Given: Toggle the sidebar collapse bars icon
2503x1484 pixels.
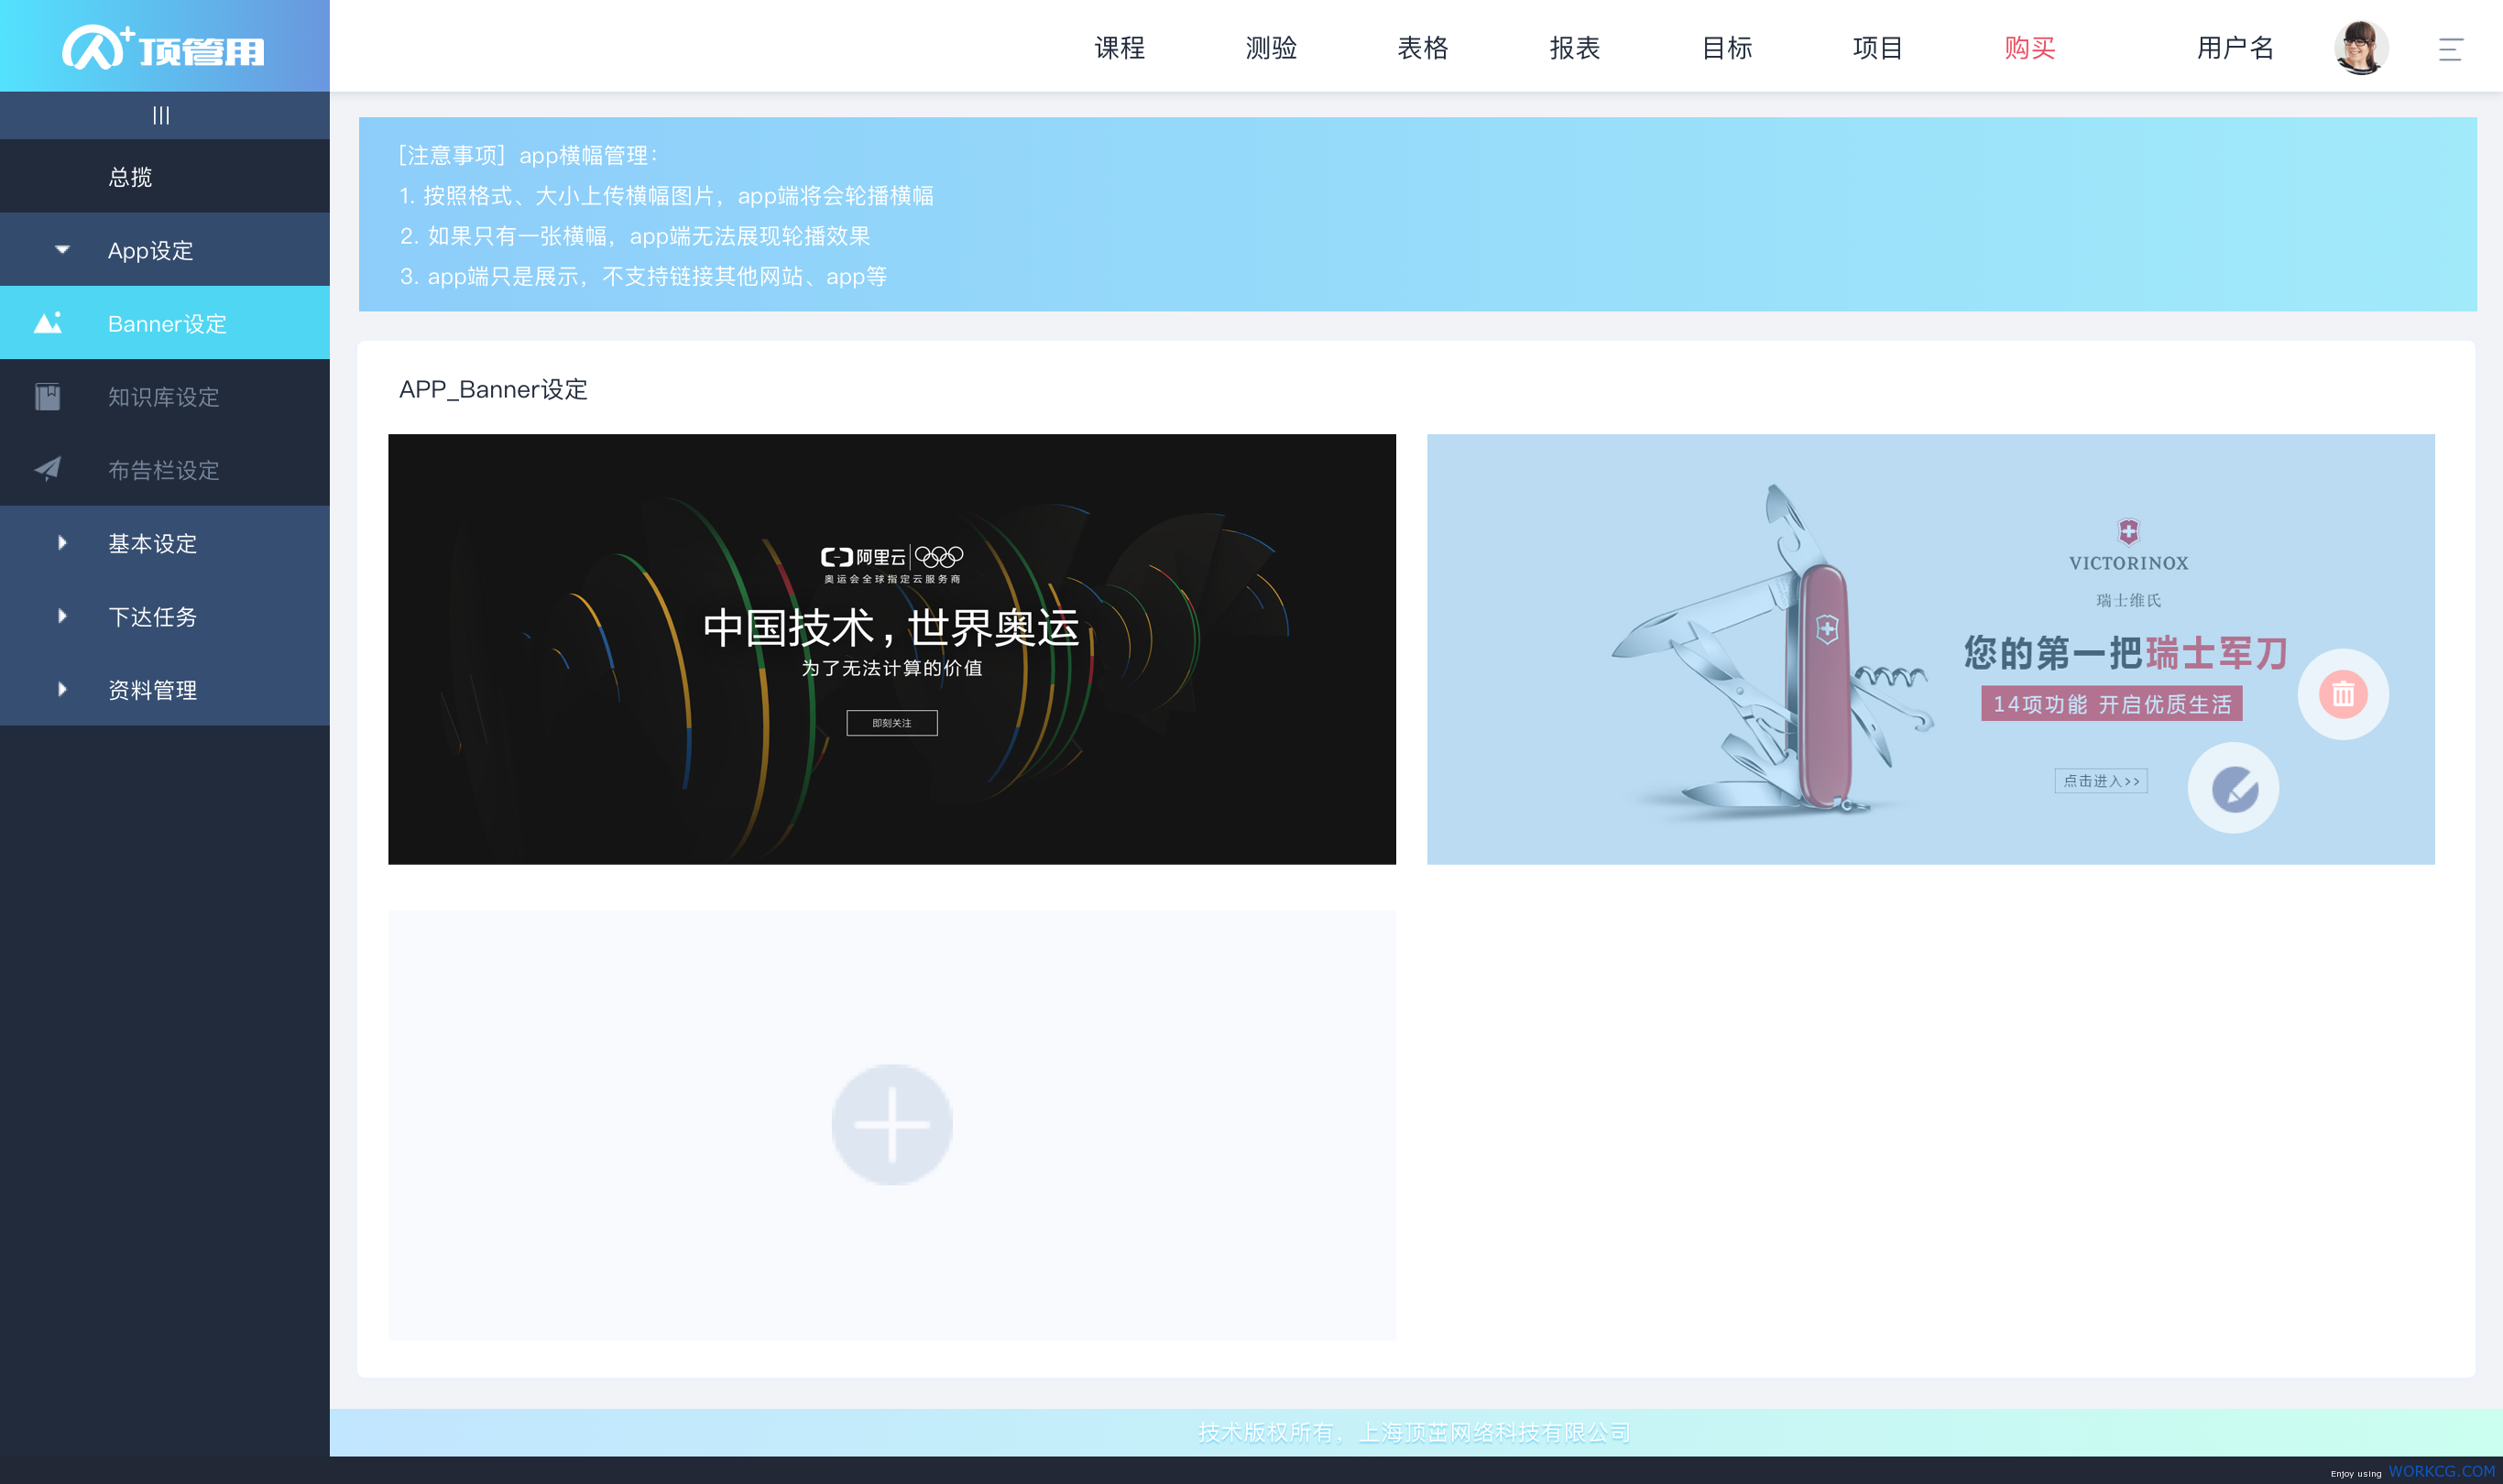Looking at the screenshot, I should 161,116.
